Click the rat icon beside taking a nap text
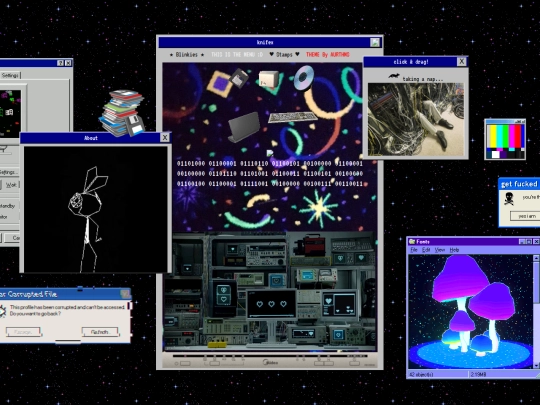 (394, 76)
